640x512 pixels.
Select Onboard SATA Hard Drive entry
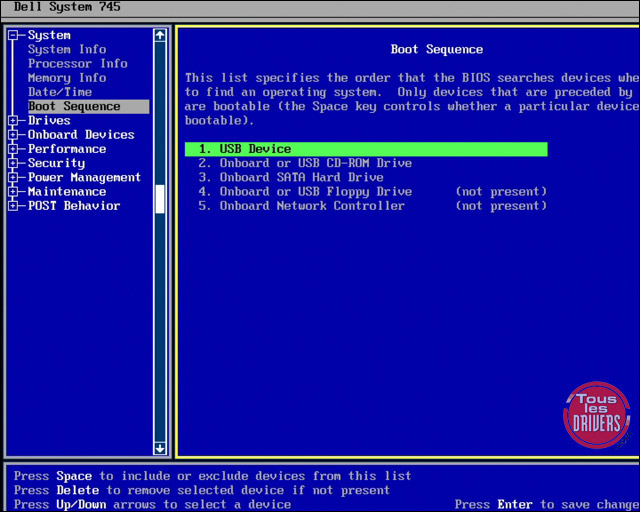(x=291, y=178)
